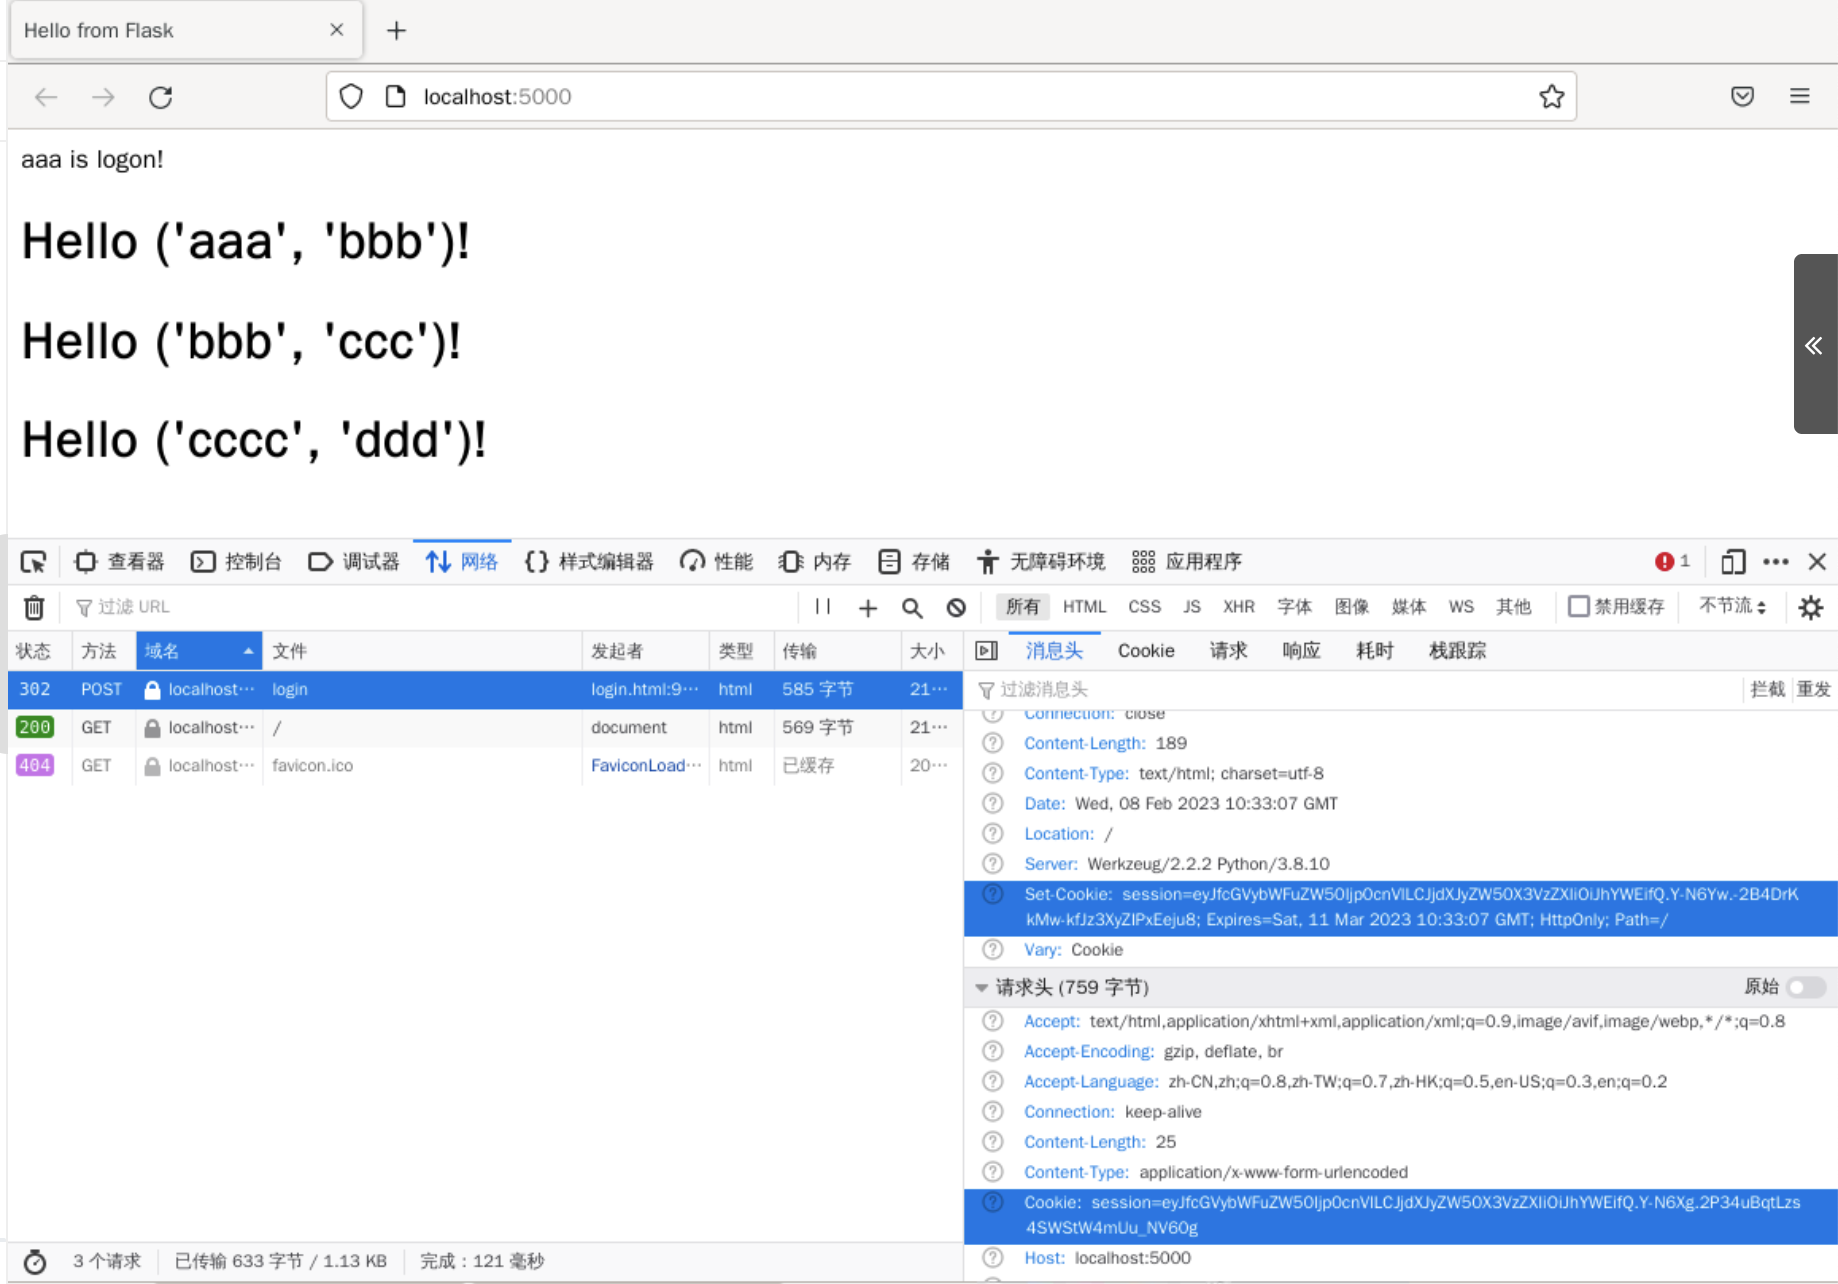The width and height of the screenshot is (1838, 1284).
Task: Click the FaviconLoad initiator link
Action: 645,766
